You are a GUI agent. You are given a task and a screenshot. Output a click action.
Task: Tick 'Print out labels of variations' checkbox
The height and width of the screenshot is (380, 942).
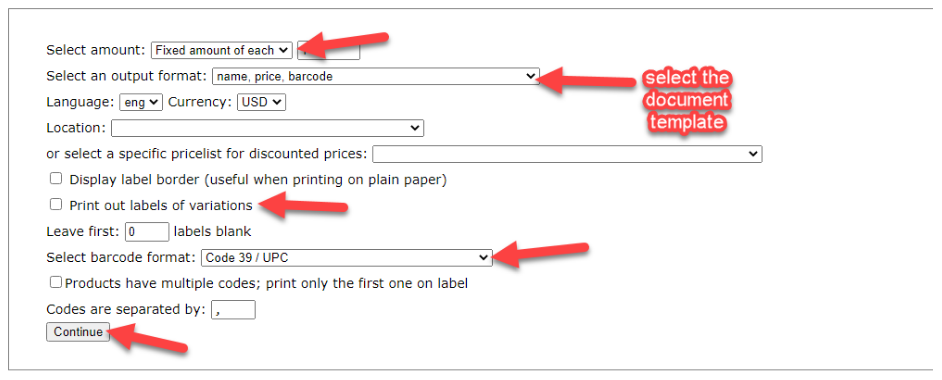56,205
